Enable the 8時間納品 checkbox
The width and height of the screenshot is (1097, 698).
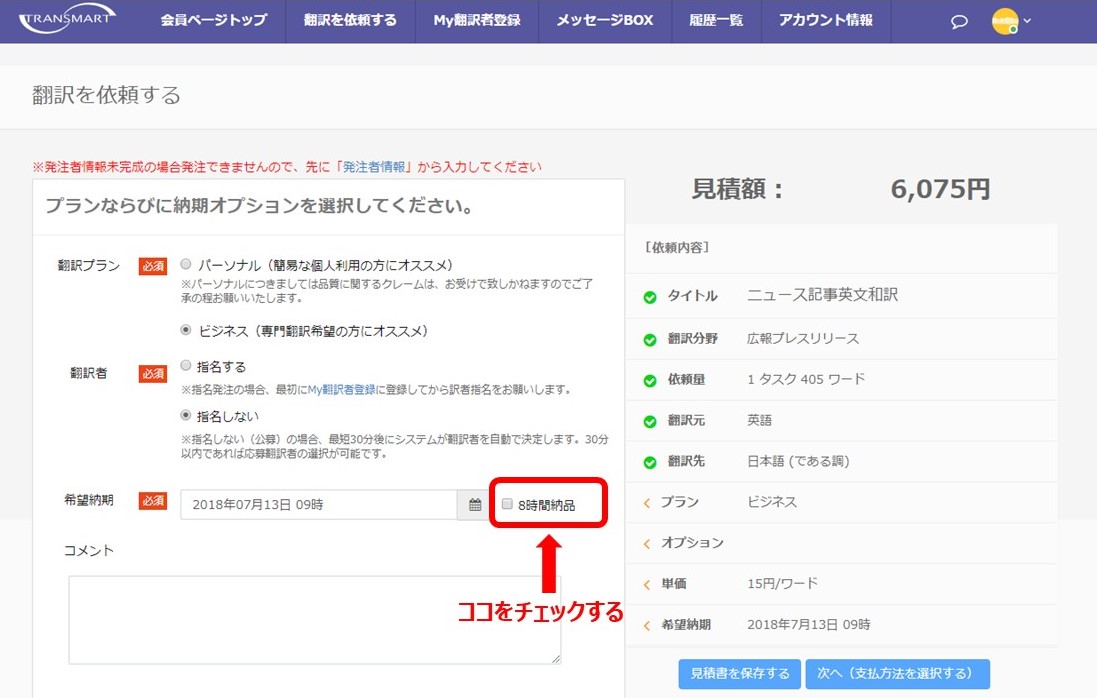[506, 506]
